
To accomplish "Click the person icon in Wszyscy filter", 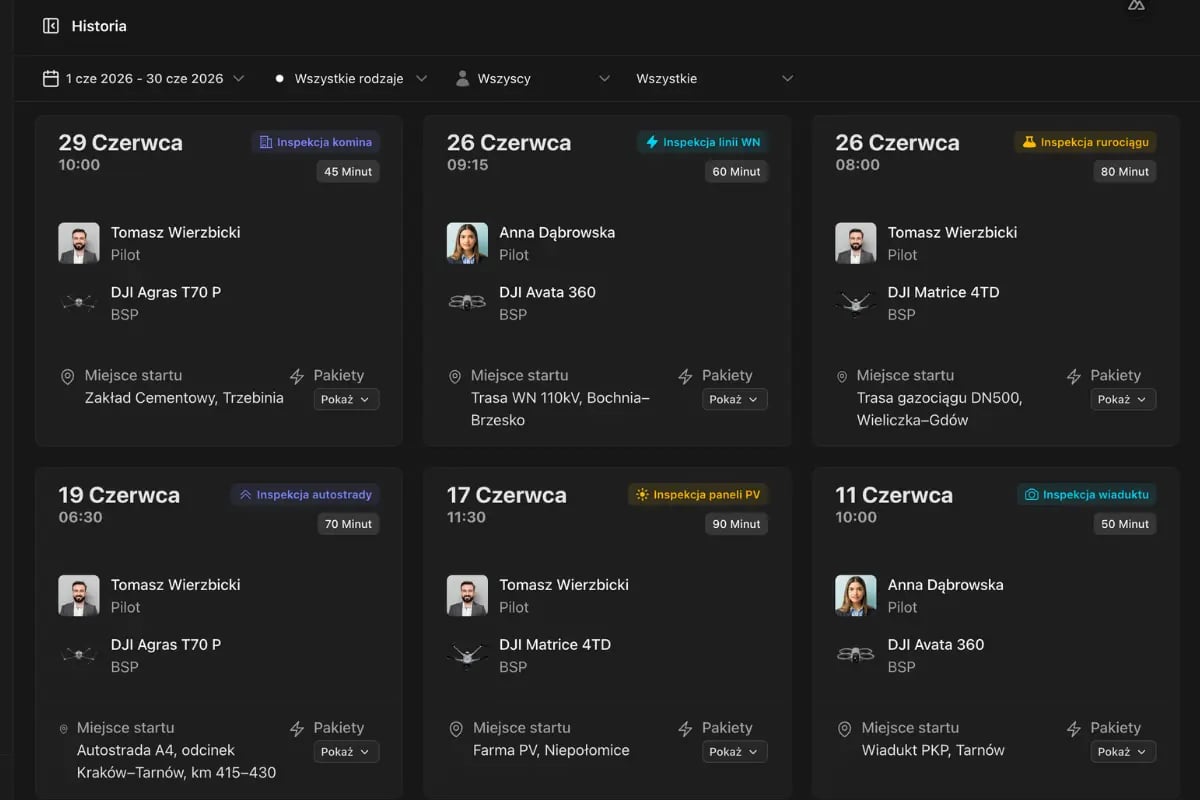I will 462,78.
